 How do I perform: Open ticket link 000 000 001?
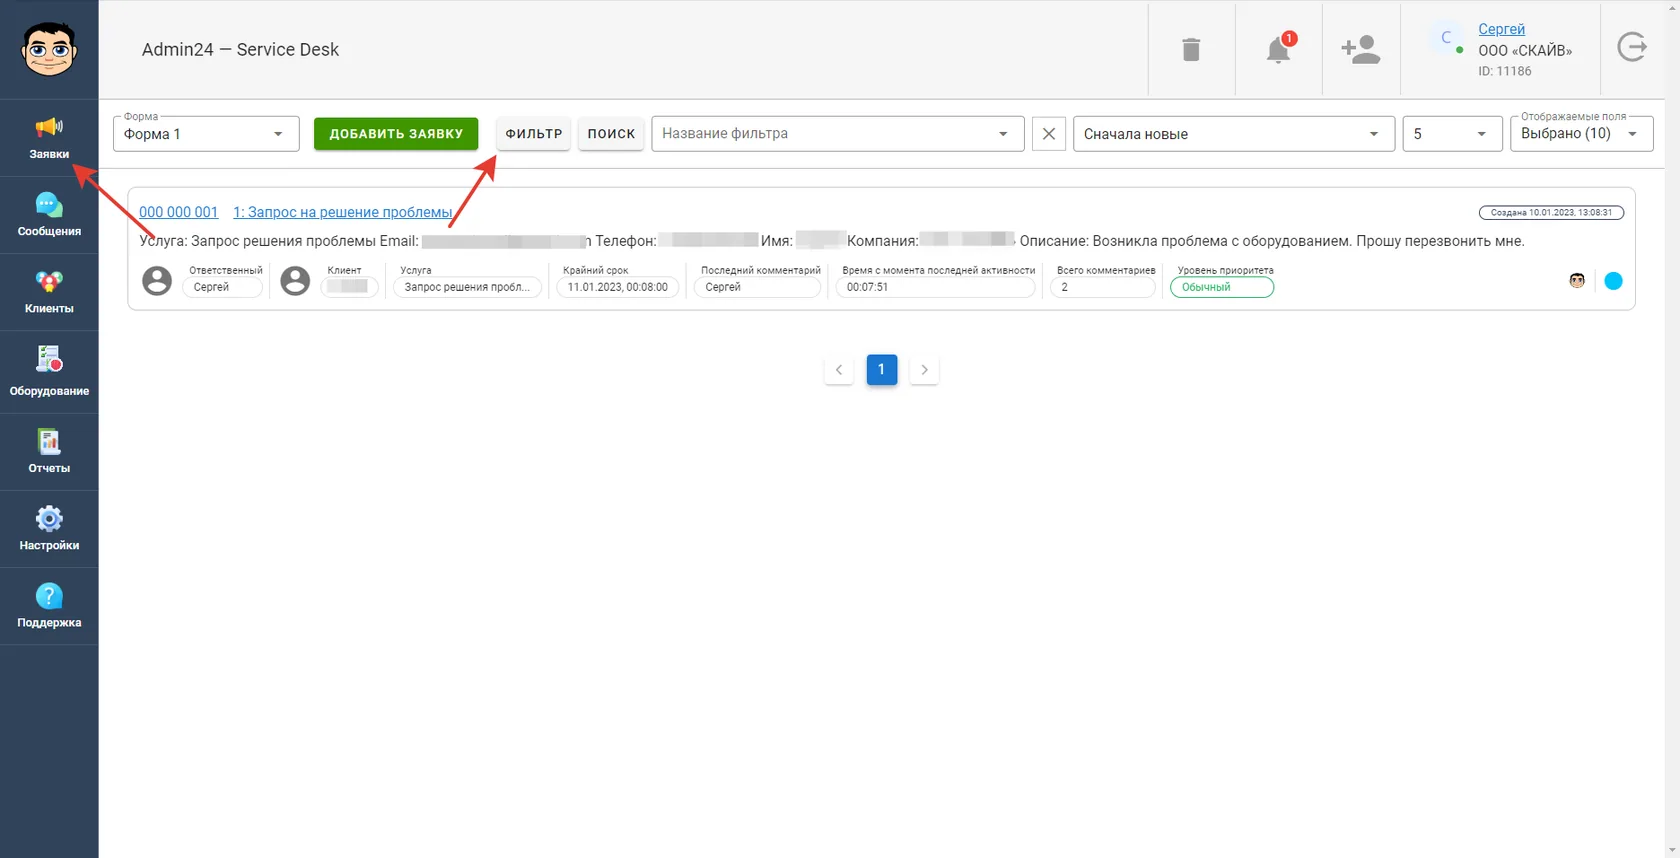[x=178, y=212]
